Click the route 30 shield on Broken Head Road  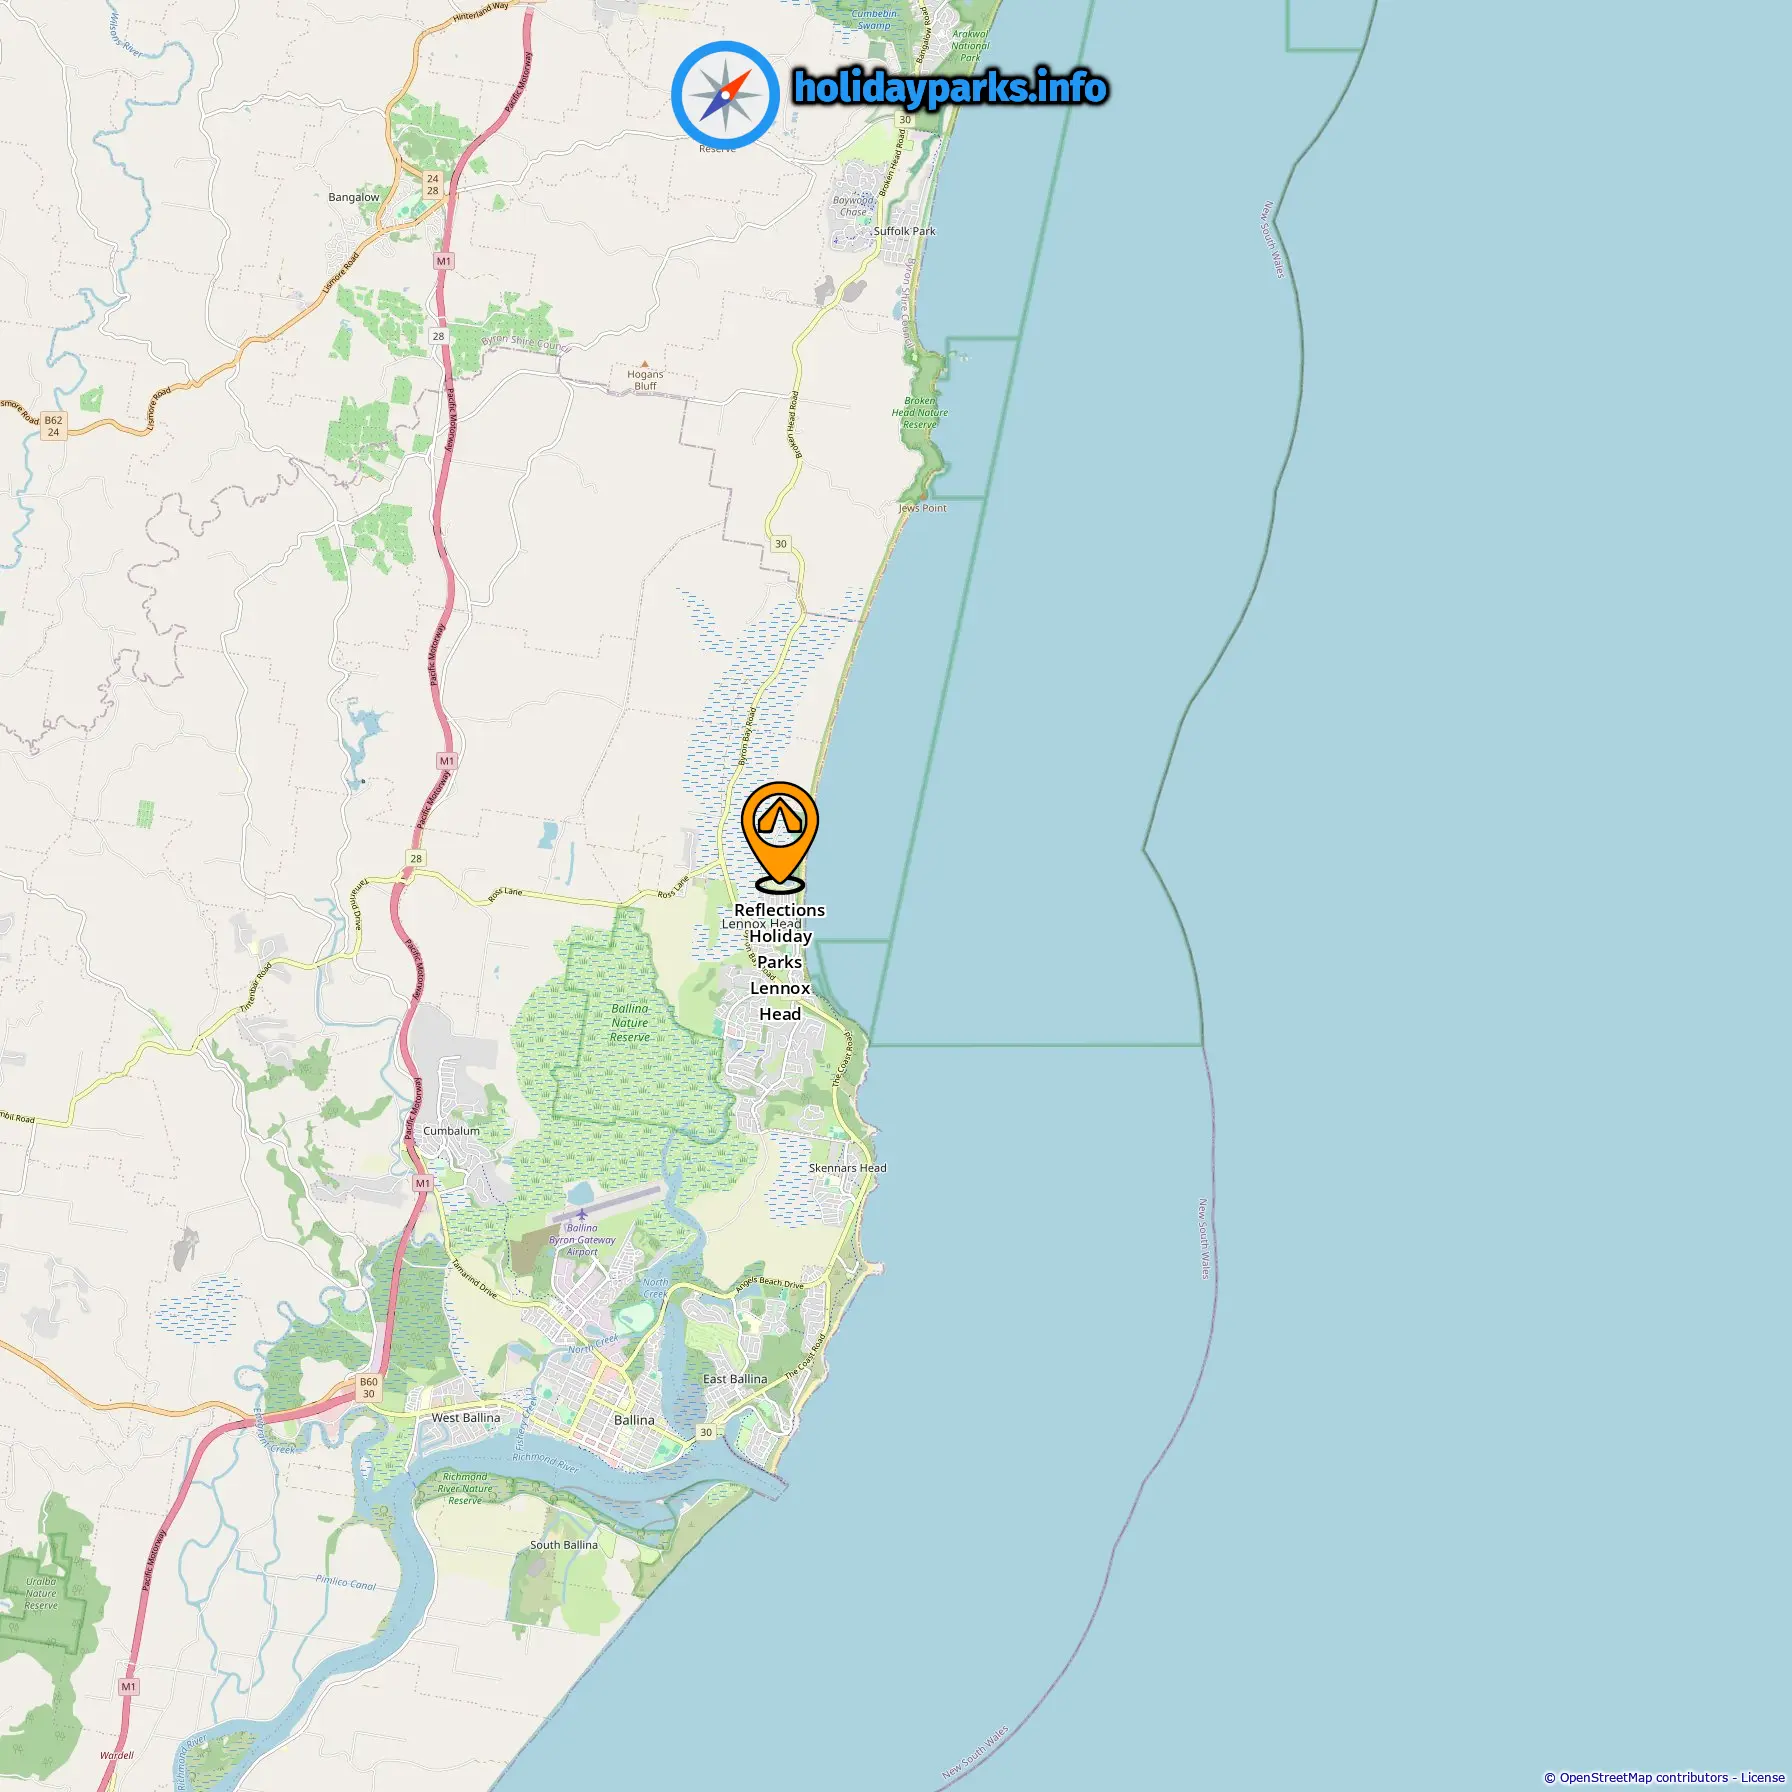[780, 544]
